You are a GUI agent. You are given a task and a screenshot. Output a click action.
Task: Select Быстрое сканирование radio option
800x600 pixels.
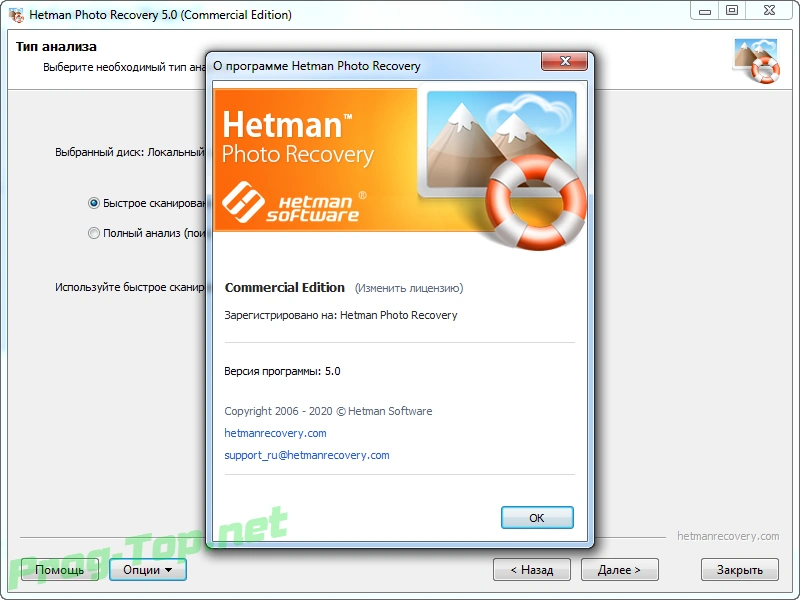(93, 203)
